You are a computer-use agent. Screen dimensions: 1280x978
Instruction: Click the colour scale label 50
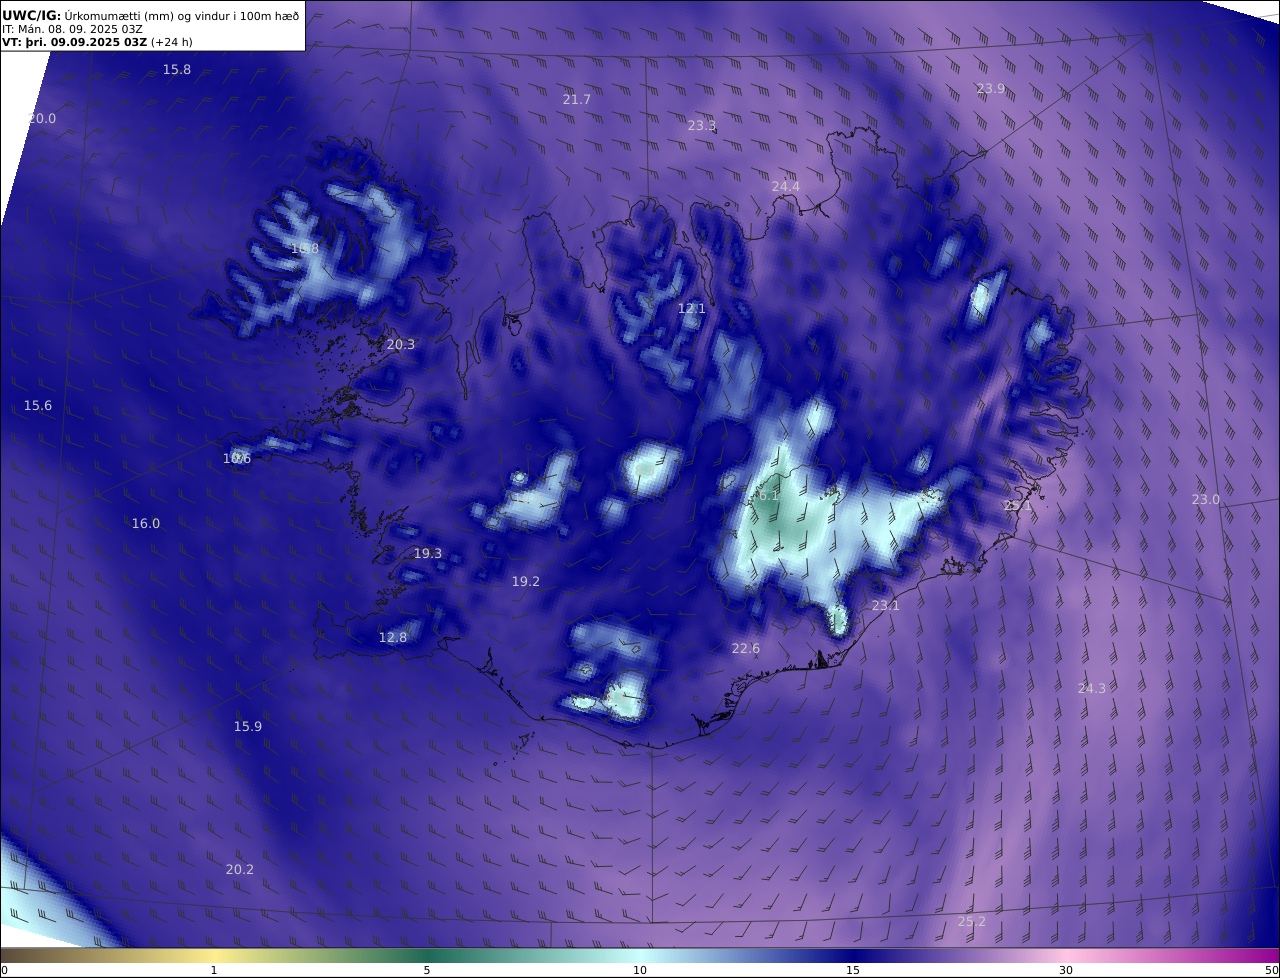pyautogui.click(x=1272, y=971)
